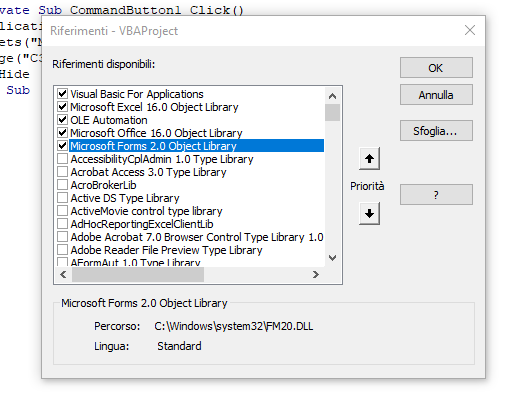Screen dimensions: 520x399
Task: Enable the AcroBrokerLib reference checkbox
Action: [x=62, y=185]
